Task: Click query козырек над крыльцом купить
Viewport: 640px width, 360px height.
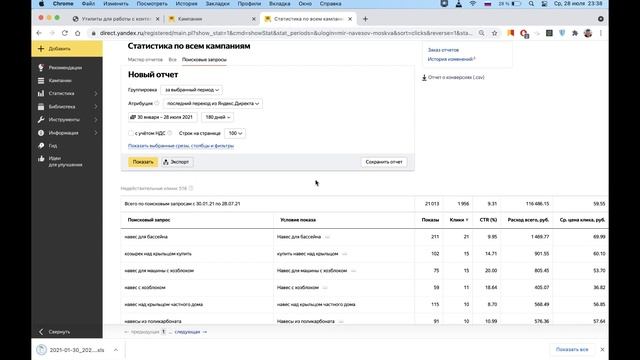Action: coord(158,253)
